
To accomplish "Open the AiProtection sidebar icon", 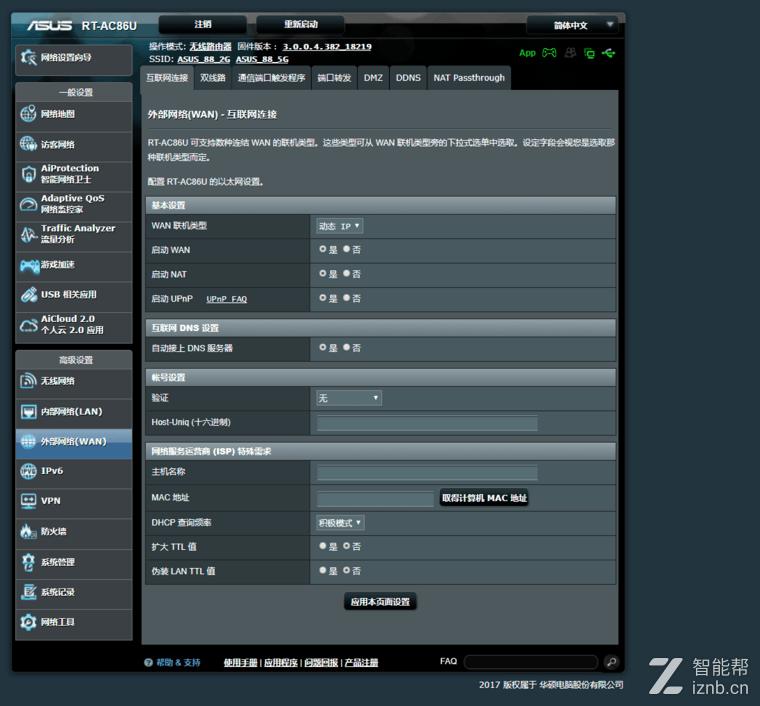I will point(29,174).
